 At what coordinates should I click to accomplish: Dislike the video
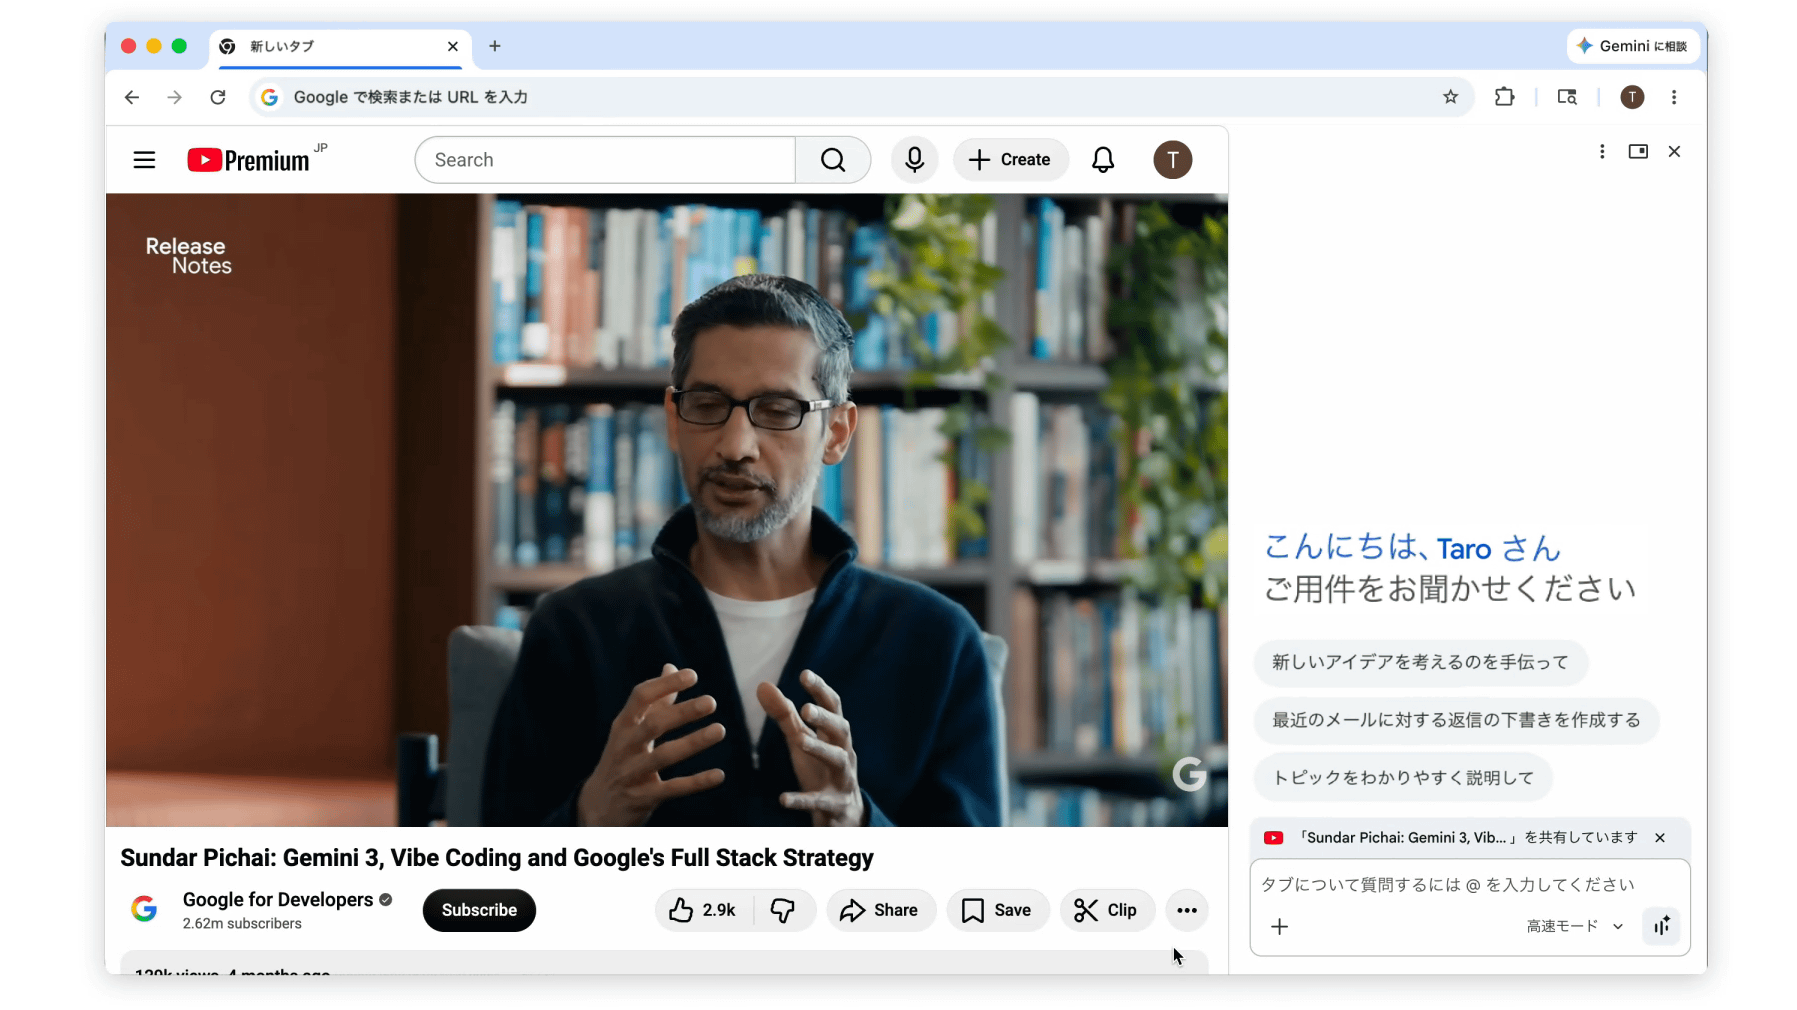pos(784,910)
